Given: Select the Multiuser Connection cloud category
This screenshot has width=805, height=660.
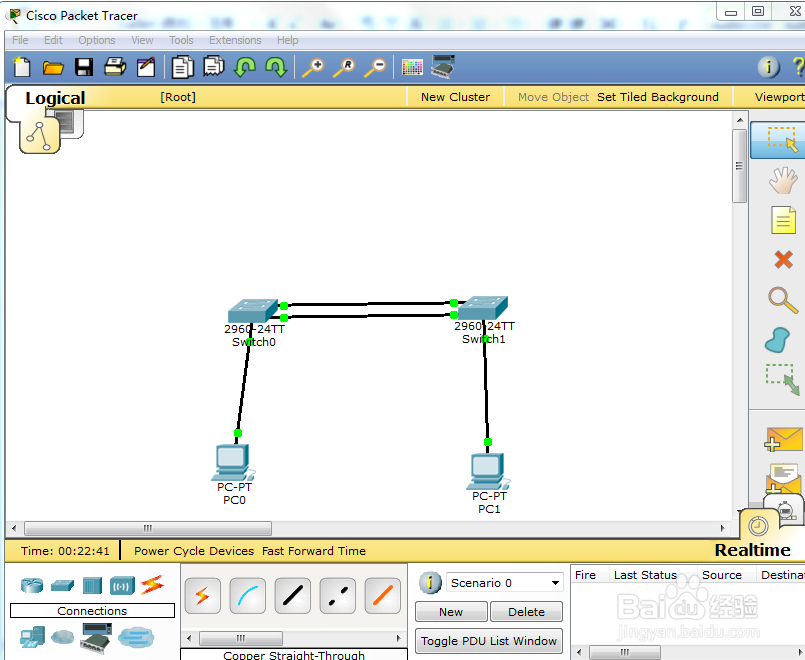Looking at the screenshot, I should point(136,637).
